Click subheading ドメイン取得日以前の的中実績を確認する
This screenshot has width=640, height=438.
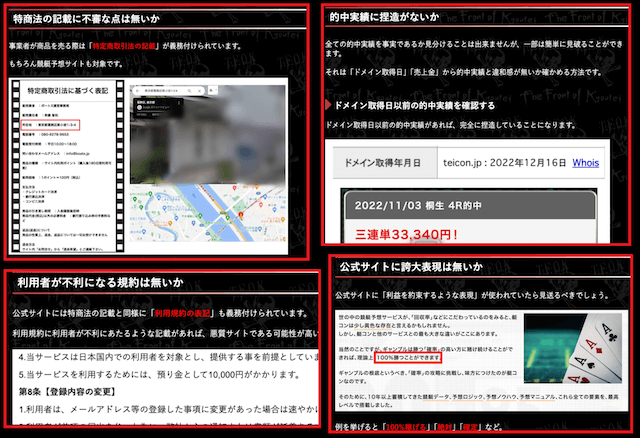click(415, 106)
